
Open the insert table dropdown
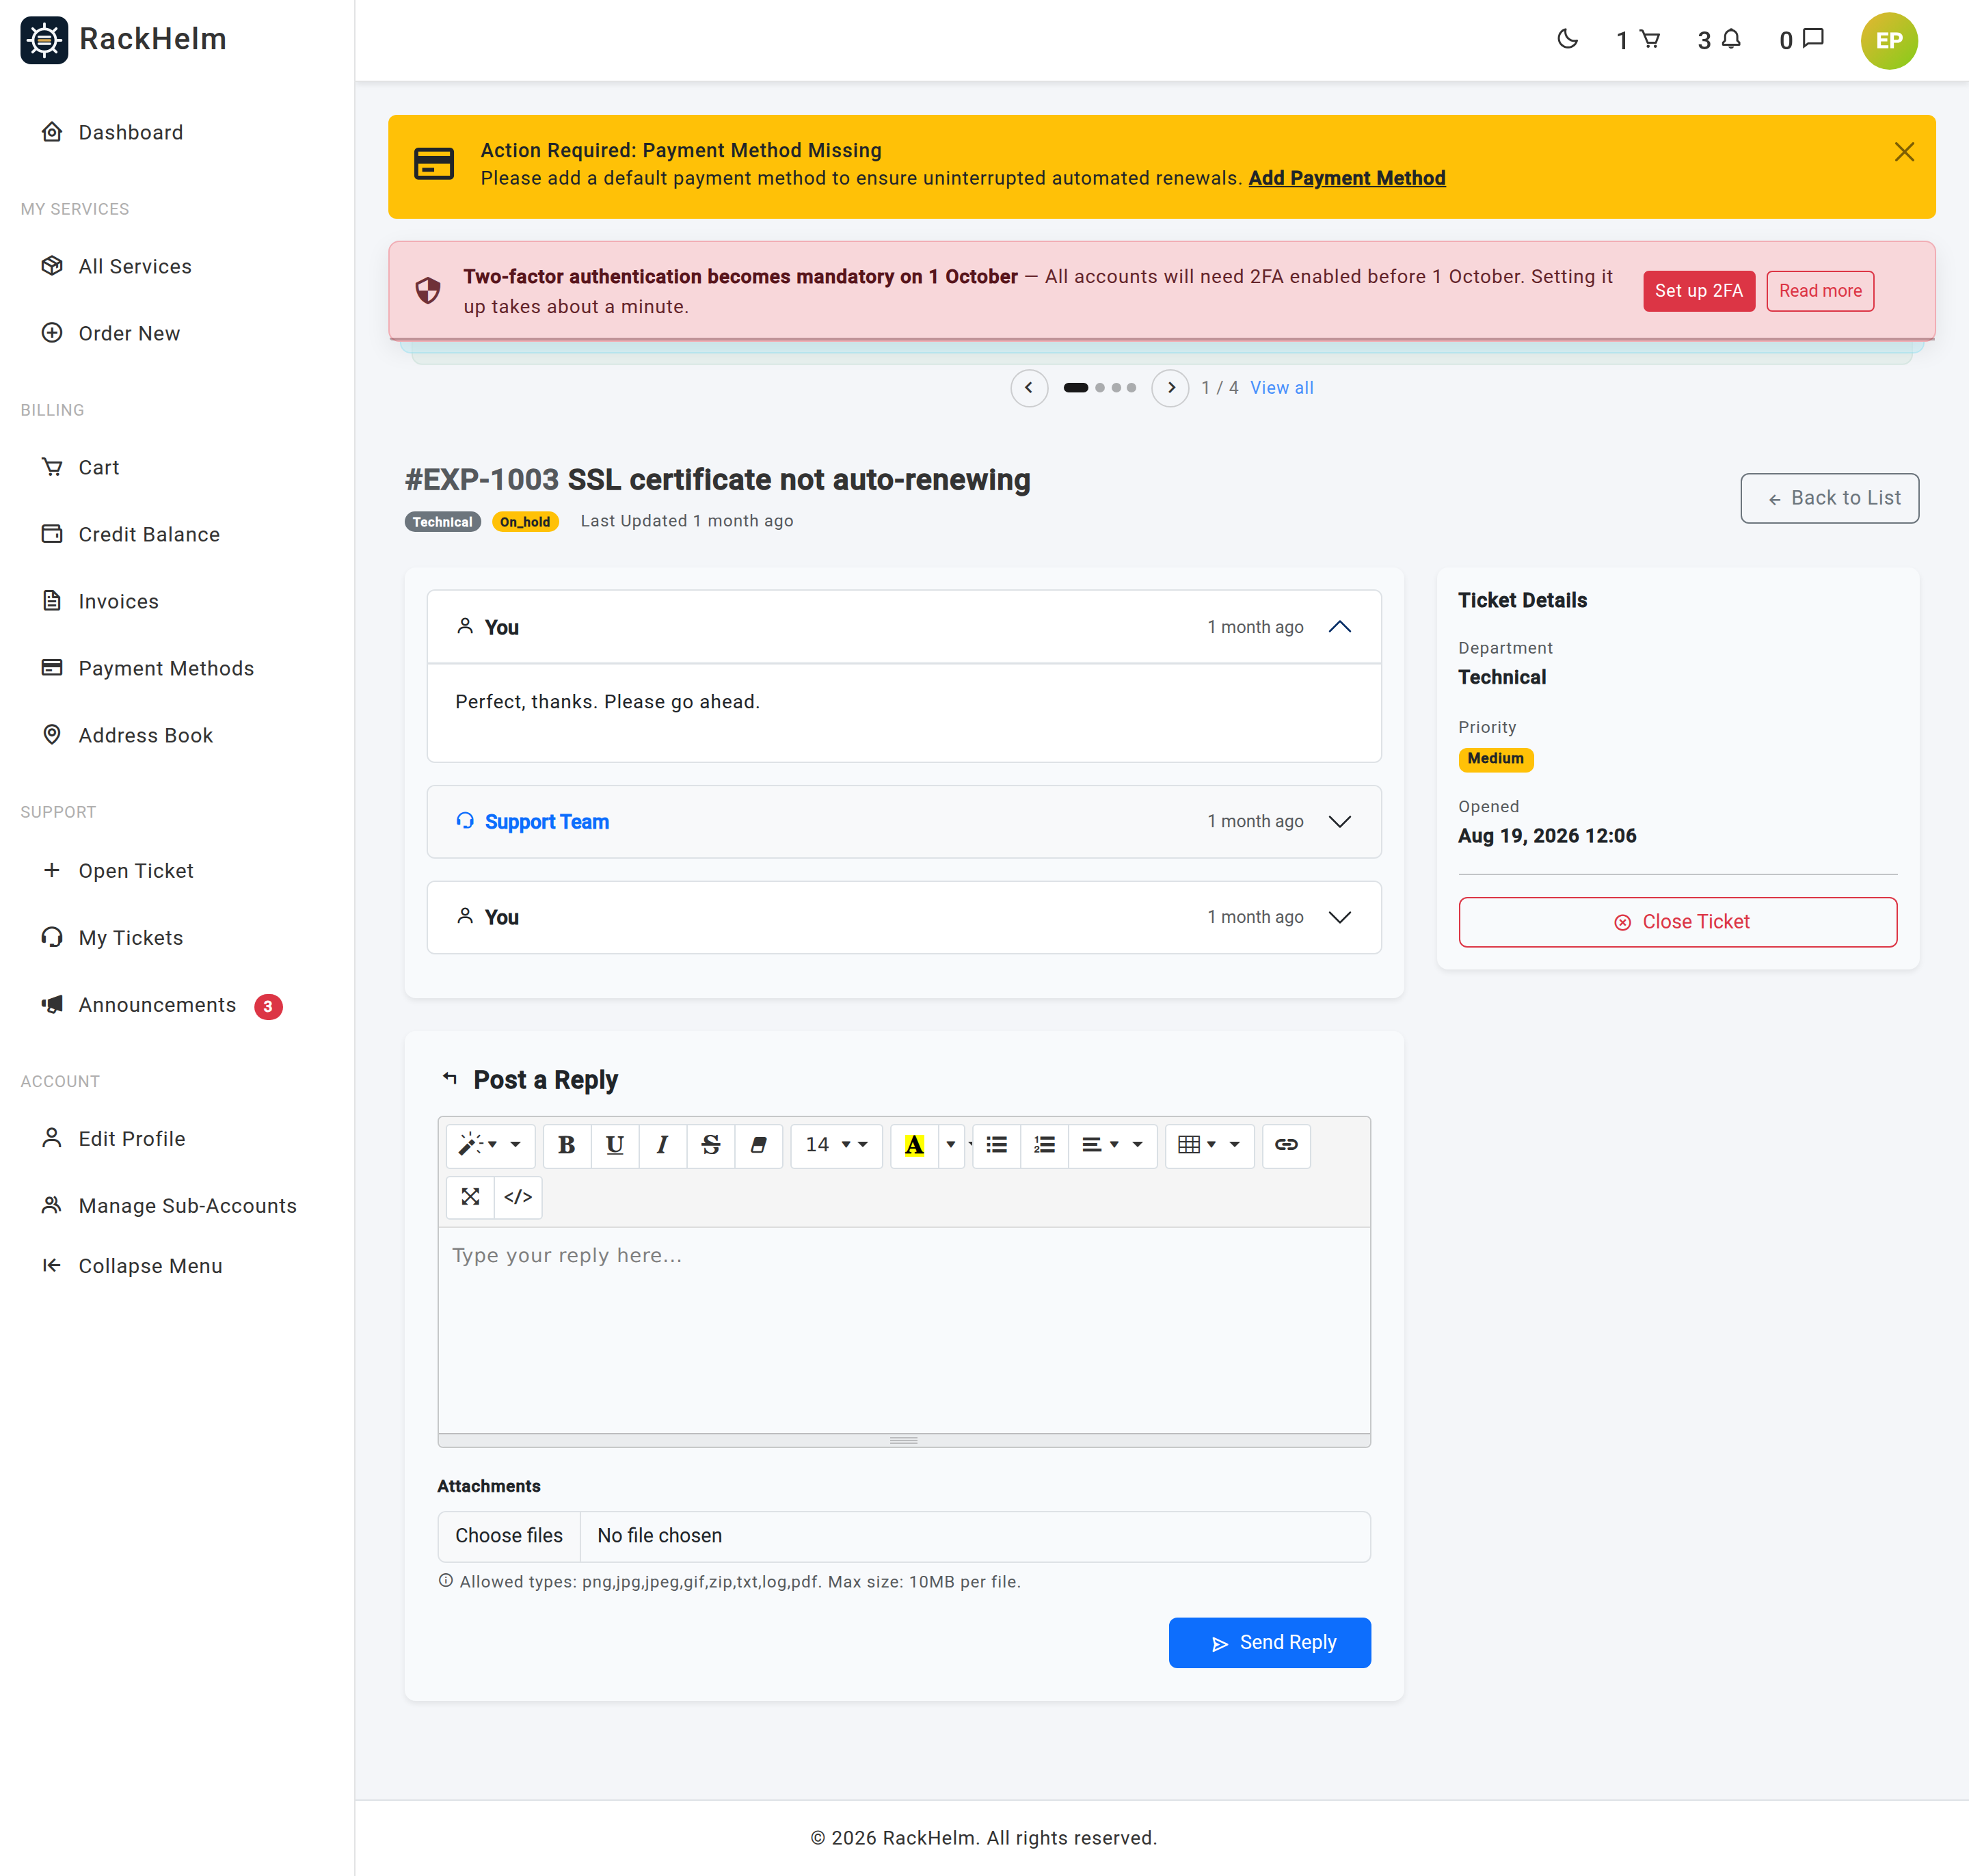coord(1209,1145)
